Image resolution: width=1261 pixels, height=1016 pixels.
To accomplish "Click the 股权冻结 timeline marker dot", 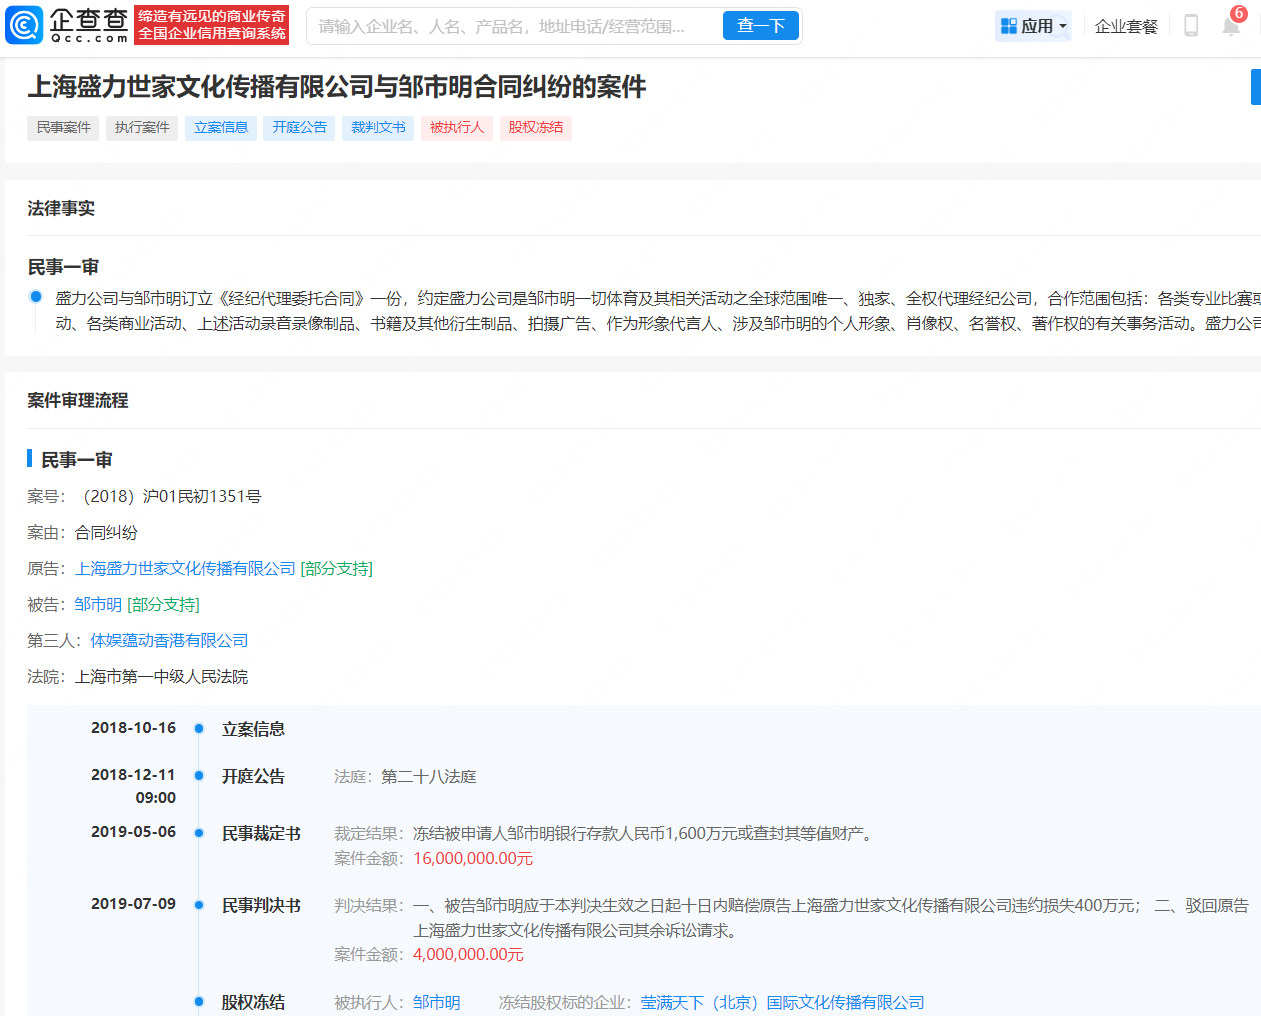I will 199,1002.
